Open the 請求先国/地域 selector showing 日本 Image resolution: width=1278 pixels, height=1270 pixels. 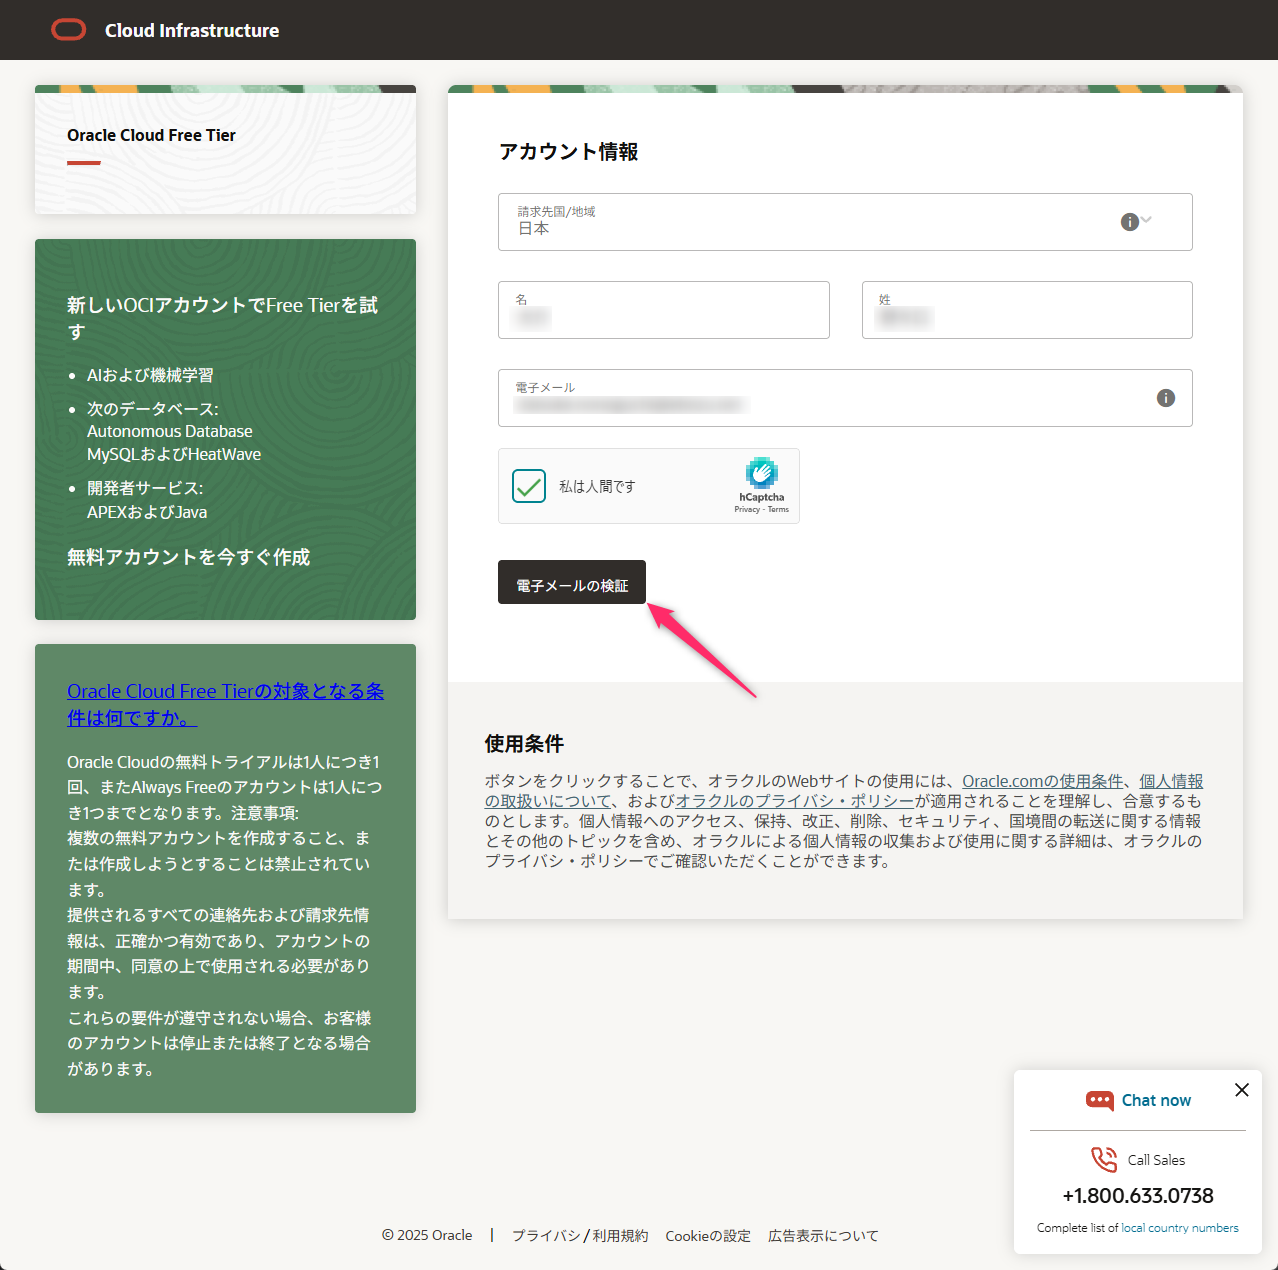(845, 222)
